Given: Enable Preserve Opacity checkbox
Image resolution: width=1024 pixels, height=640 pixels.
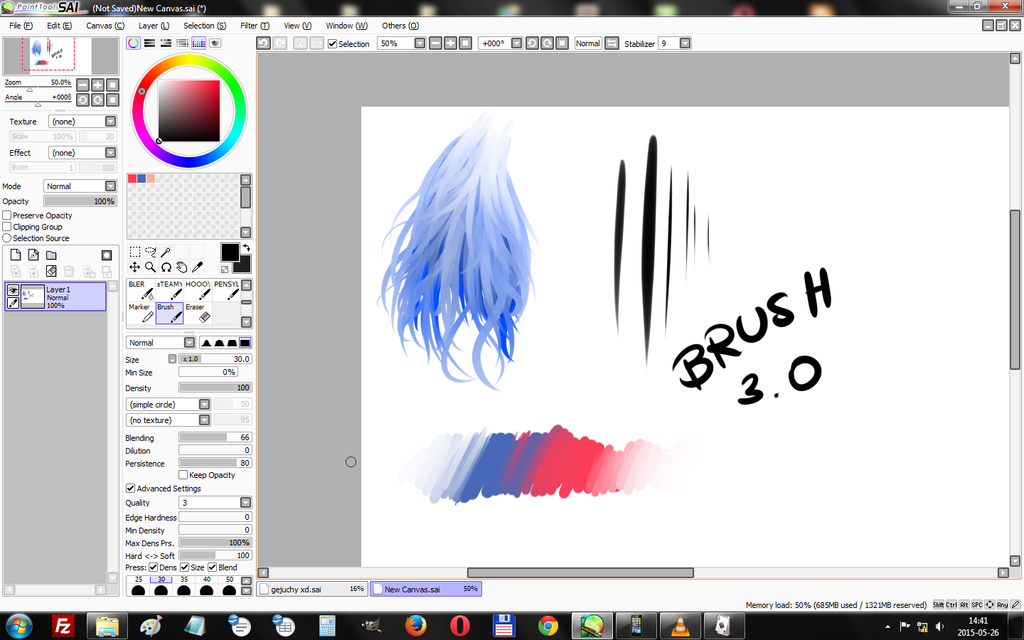Looking at the screenshot, I should pyautogui.click(x=7, y=215).
